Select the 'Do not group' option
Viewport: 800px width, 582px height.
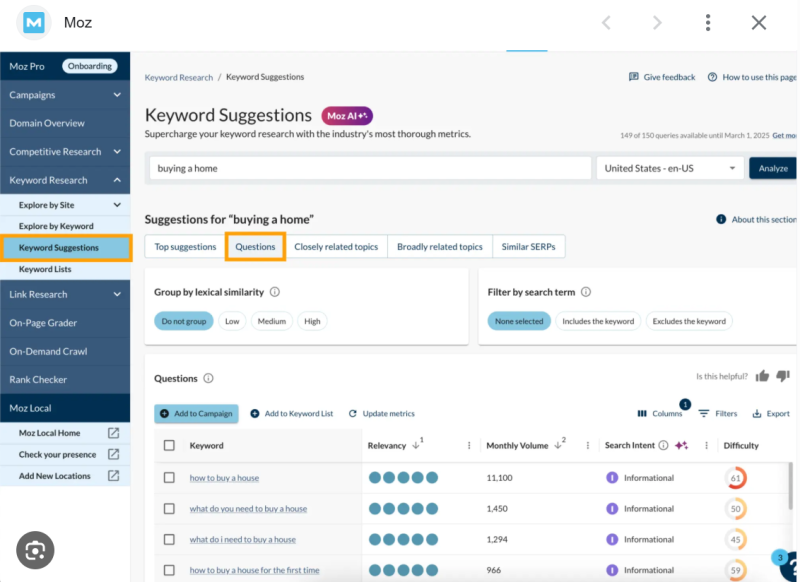tap(184, 321)
